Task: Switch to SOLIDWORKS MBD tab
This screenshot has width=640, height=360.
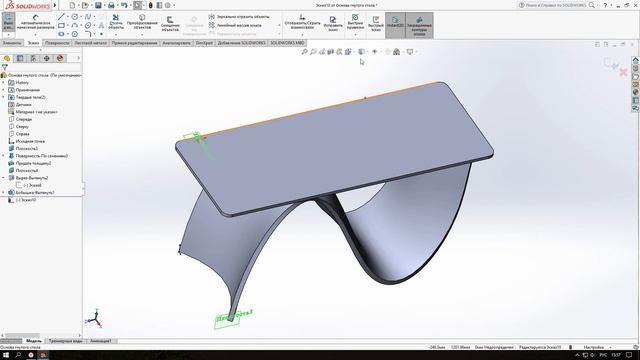Action: click(287, 43)
